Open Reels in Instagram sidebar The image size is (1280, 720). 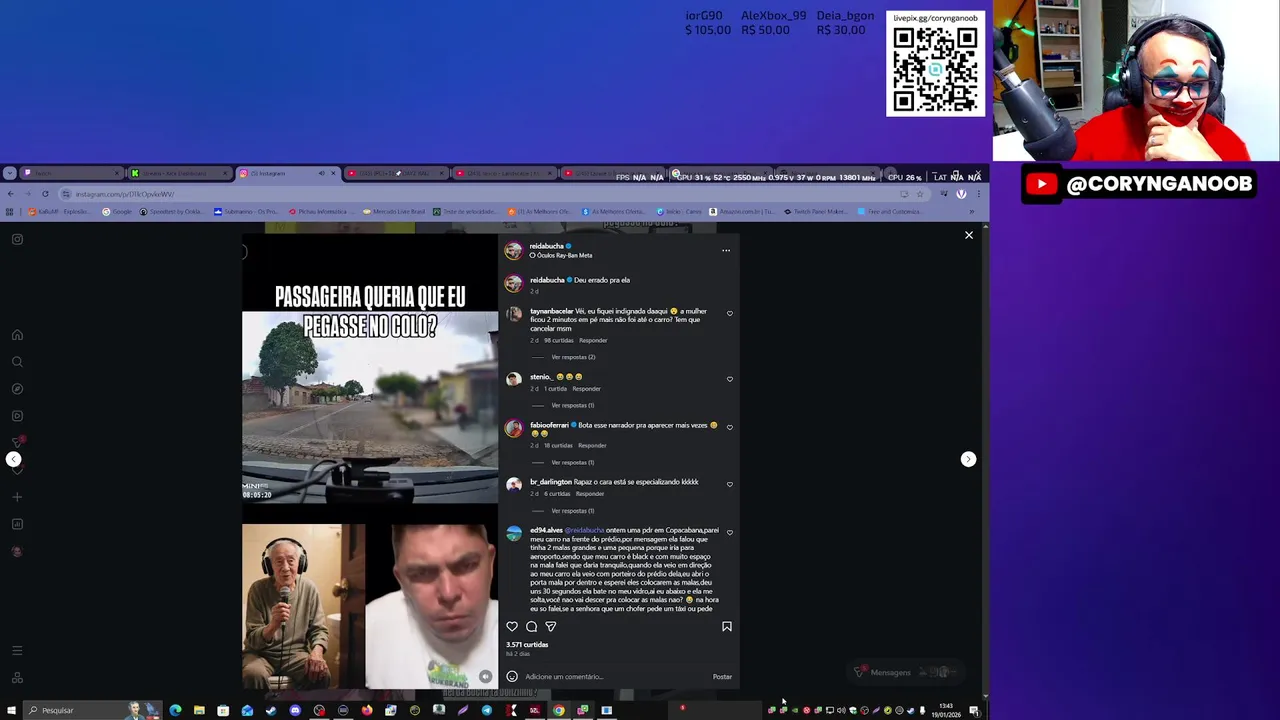pyautogui.click(x=17, y=416)
